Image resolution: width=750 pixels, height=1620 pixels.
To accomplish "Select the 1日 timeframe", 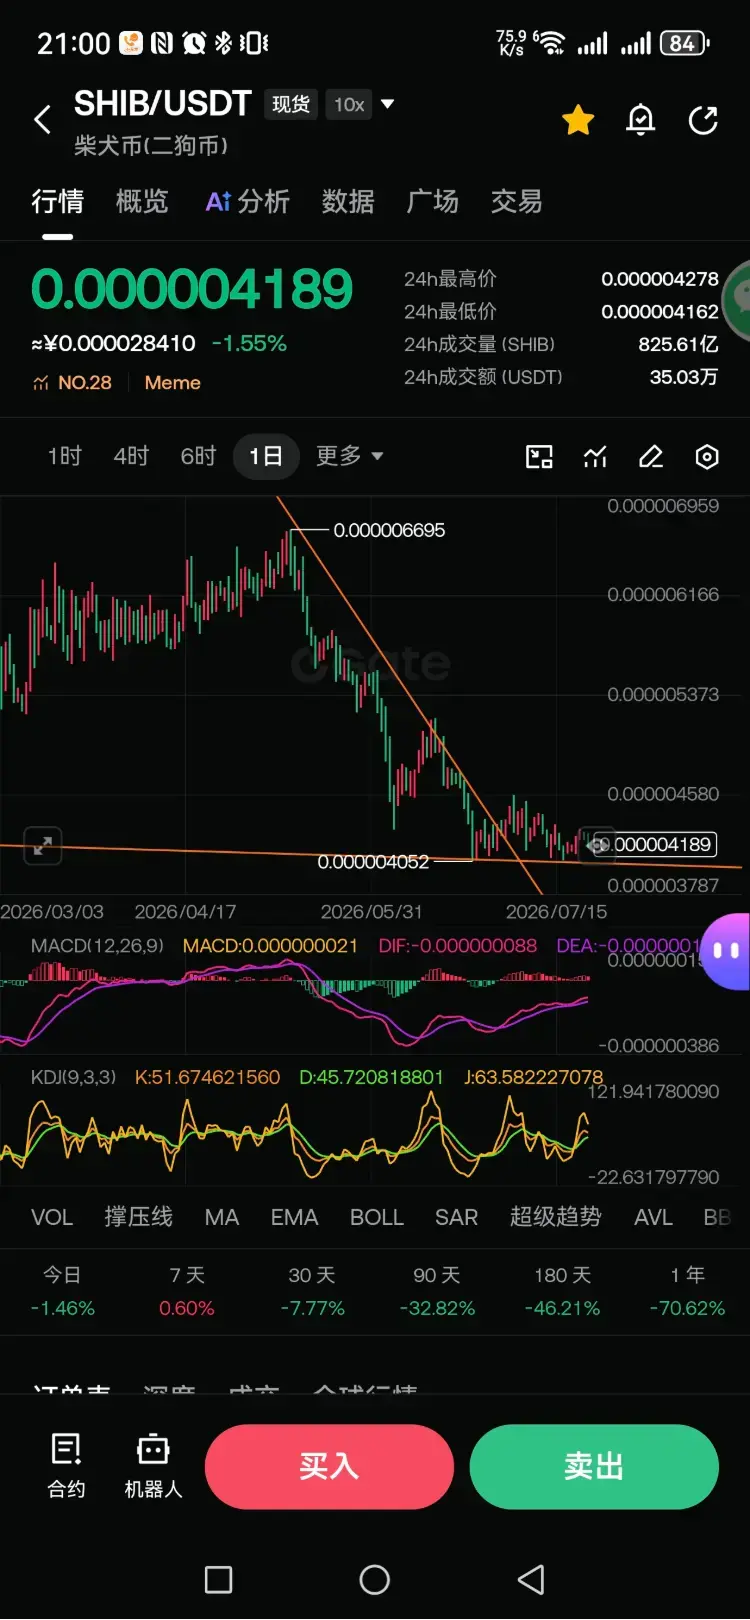I will point(266,456).
